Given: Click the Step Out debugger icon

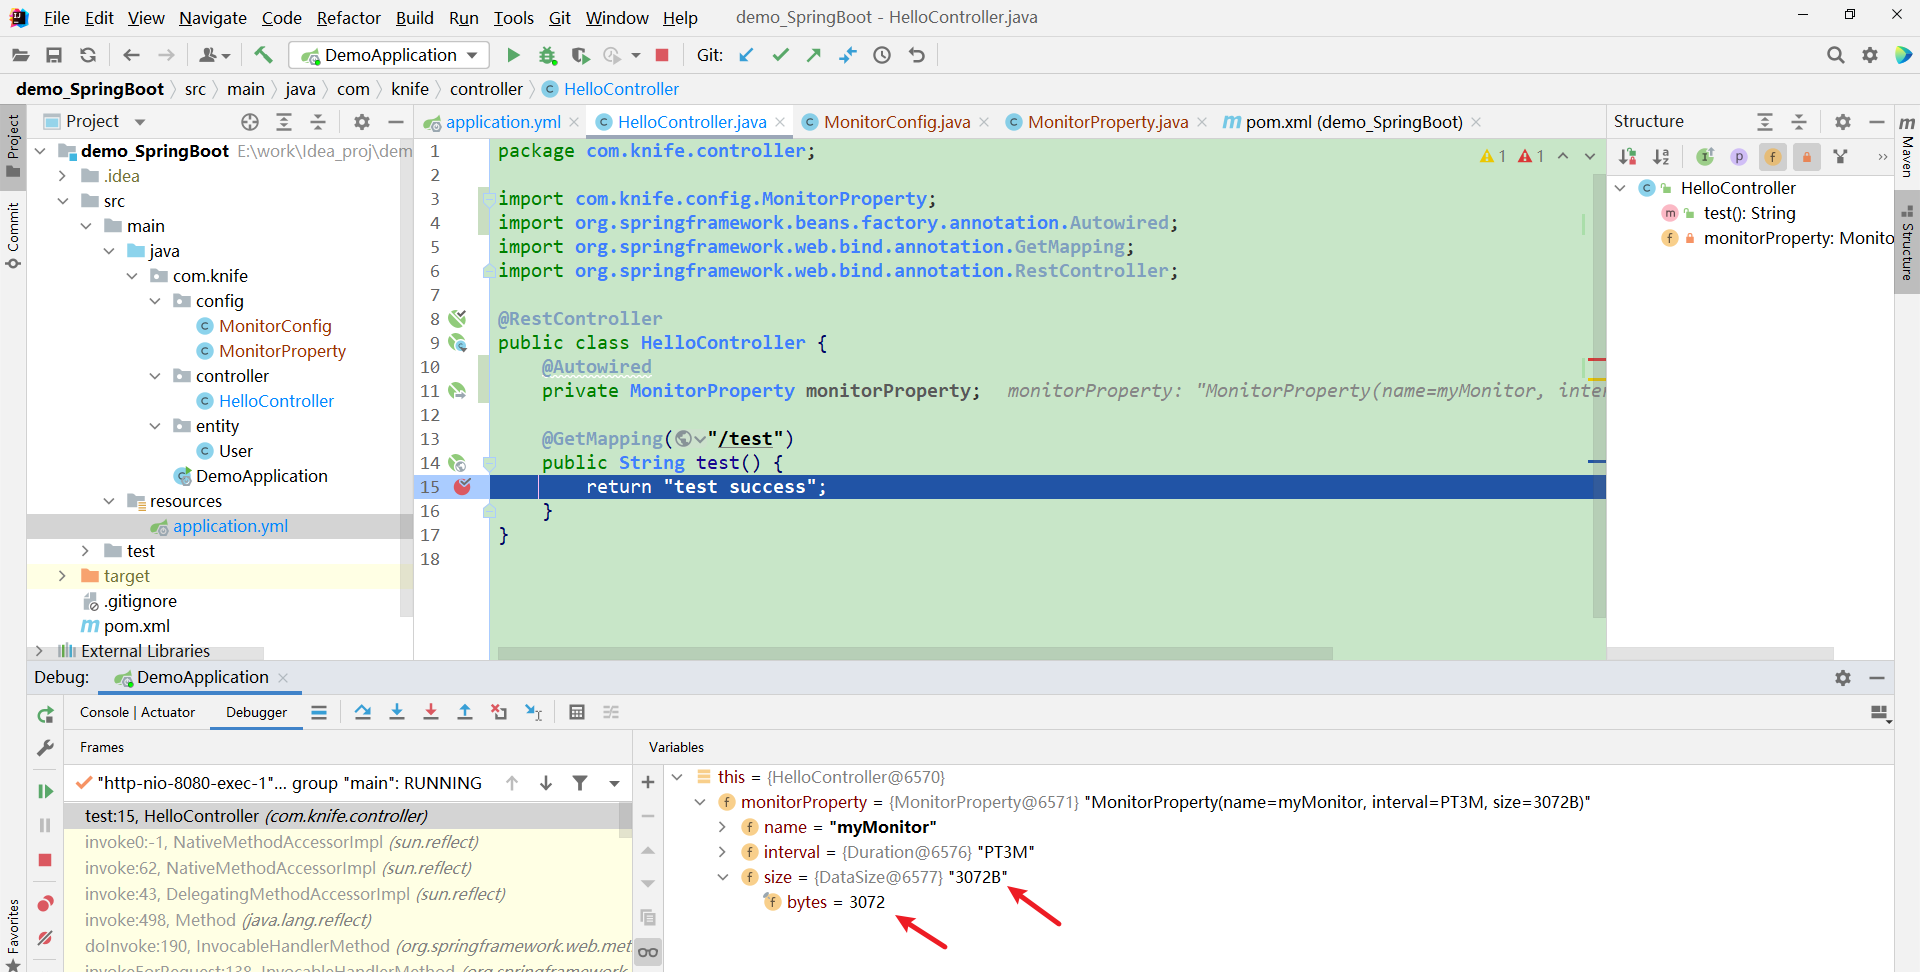Looking at the screenshot, I should [465, 712].
